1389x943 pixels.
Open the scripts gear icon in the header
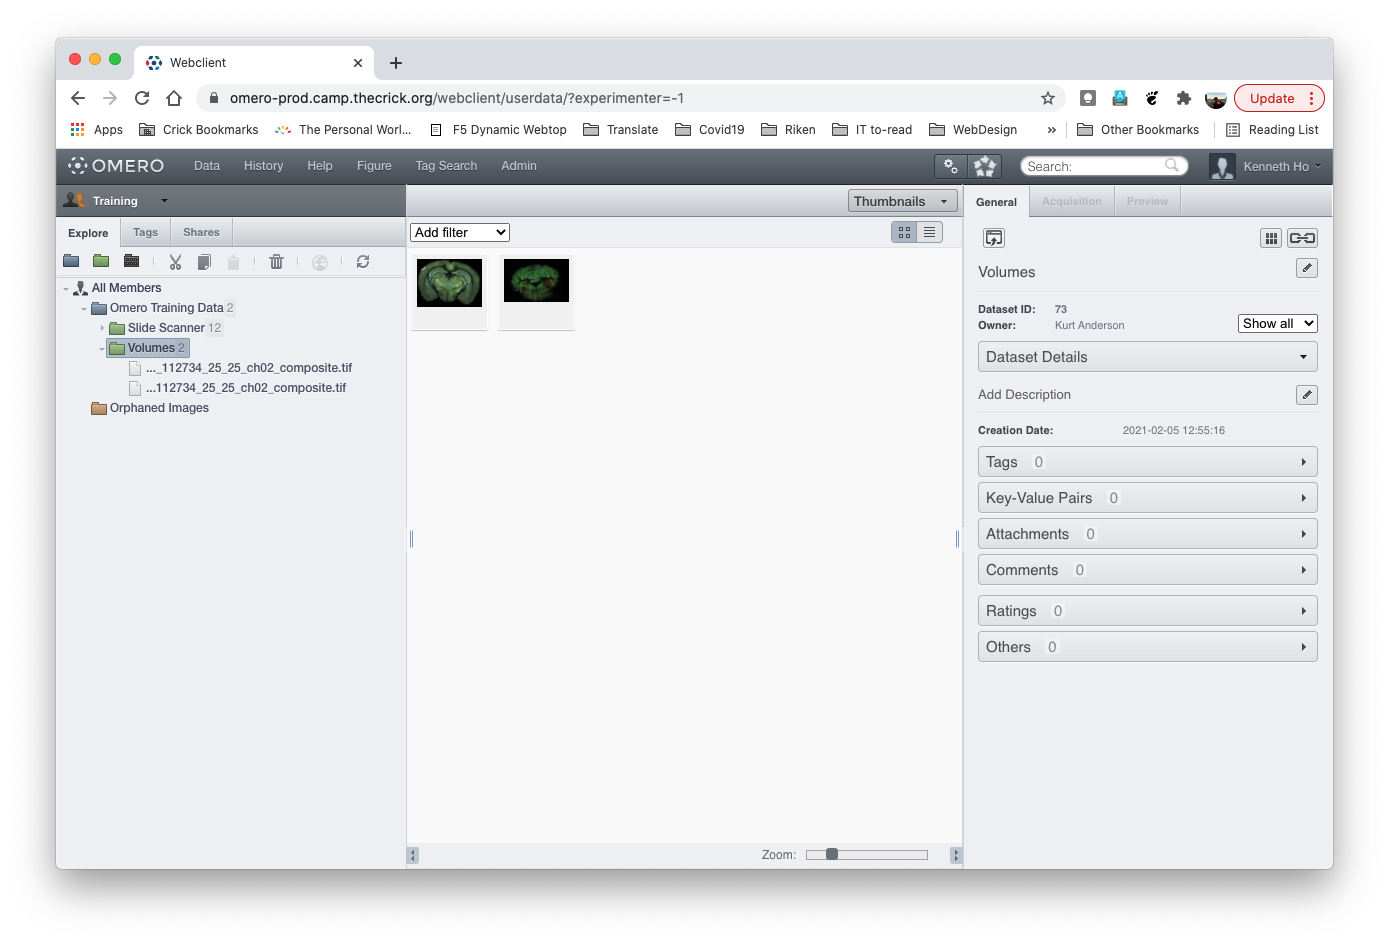[x=950, y=166]
